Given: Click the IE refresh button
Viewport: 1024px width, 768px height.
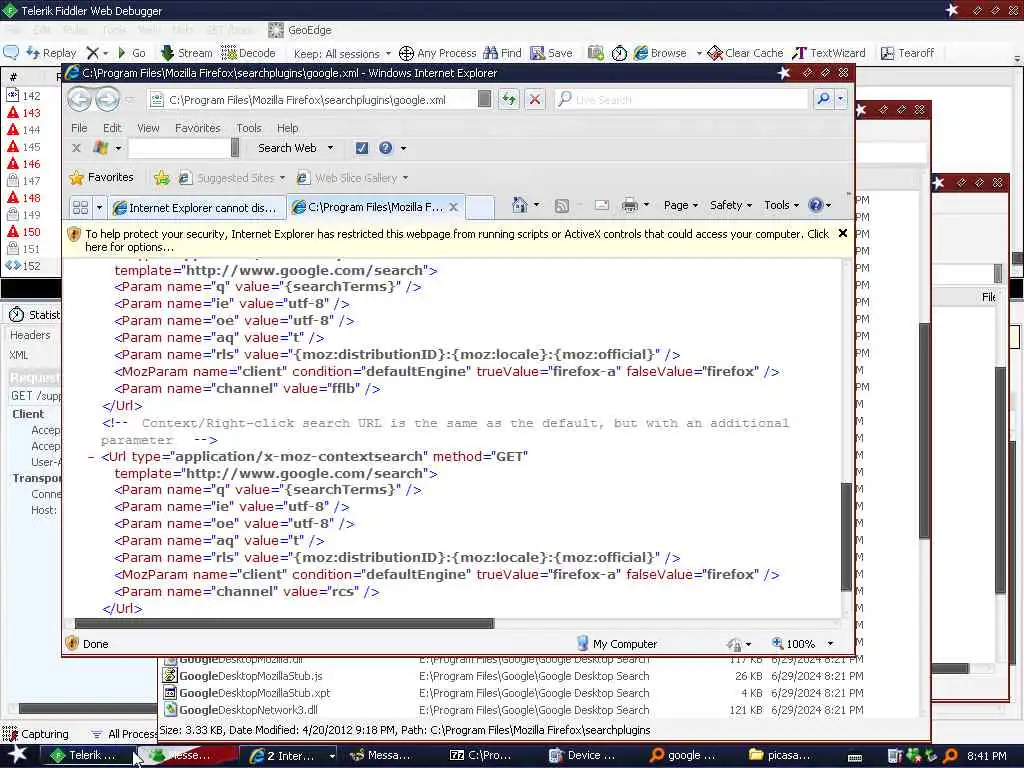Looking at the screenshot, I should pyautogui.click(x=509, y=99).
